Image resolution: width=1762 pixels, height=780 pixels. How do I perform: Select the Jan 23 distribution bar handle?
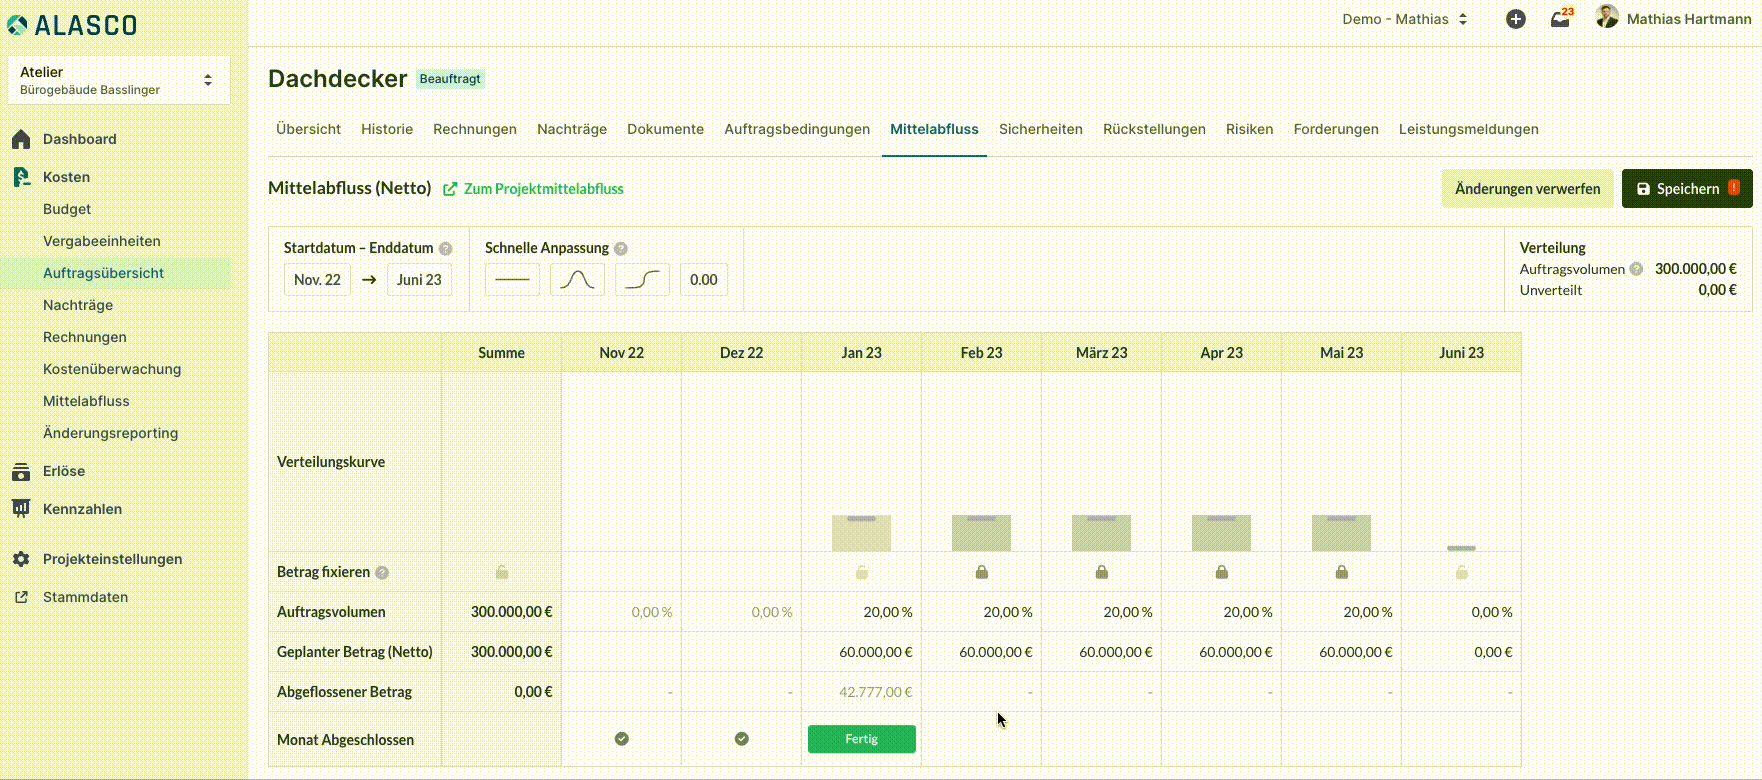click(862, 518)
